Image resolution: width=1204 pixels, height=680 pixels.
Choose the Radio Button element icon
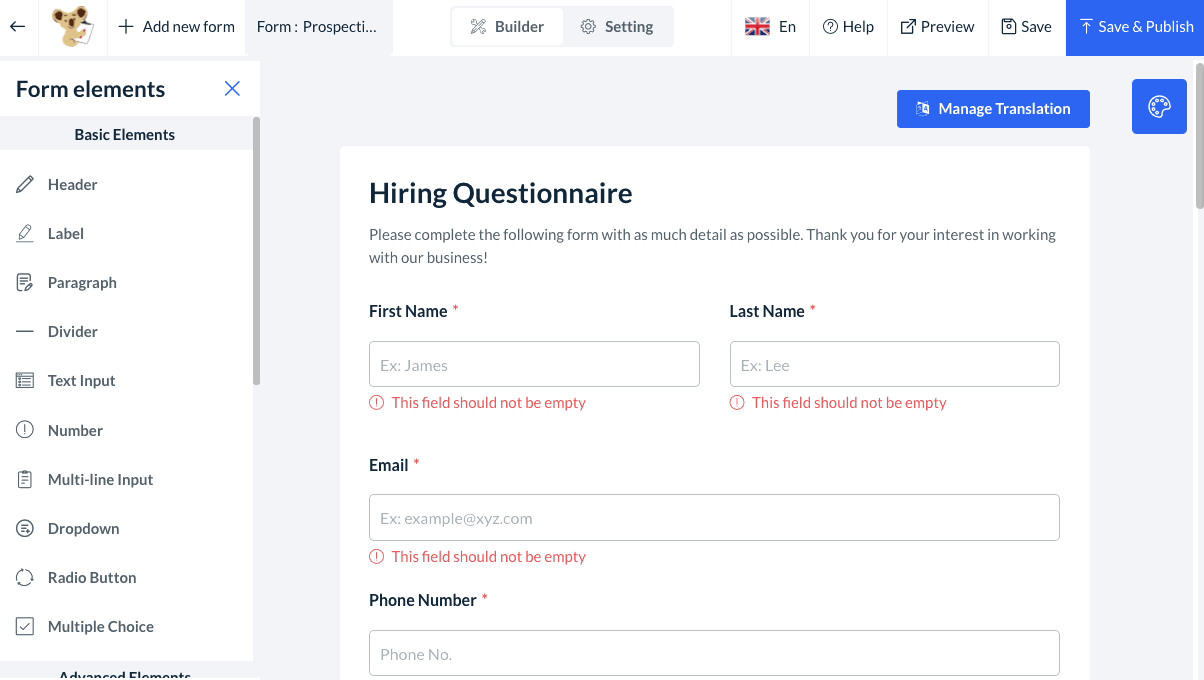tap(25, 578)
